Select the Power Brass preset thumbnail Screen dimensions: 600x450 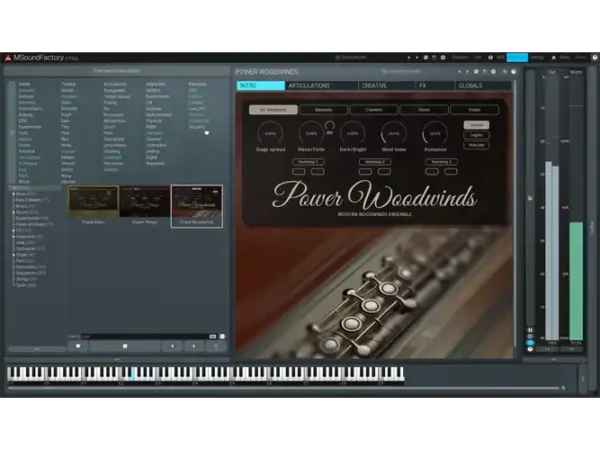pos(93,205)
